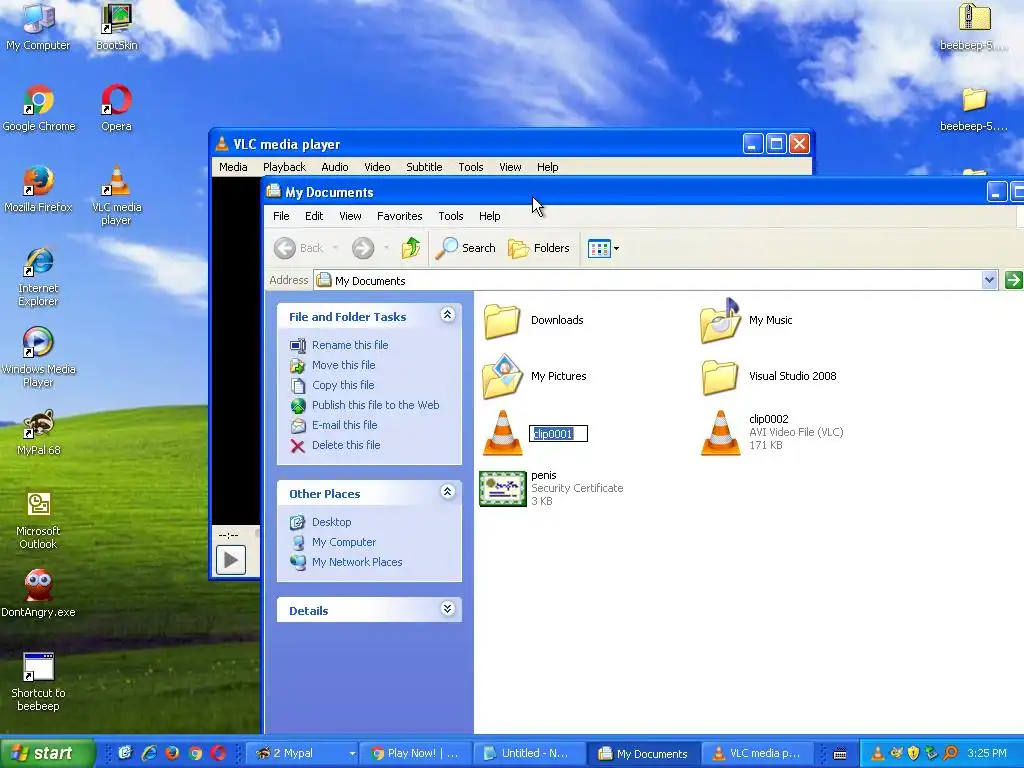Click the Up folder toolbar icon
The height and width of the screenshot is (768, 1024).
[411, 248]
